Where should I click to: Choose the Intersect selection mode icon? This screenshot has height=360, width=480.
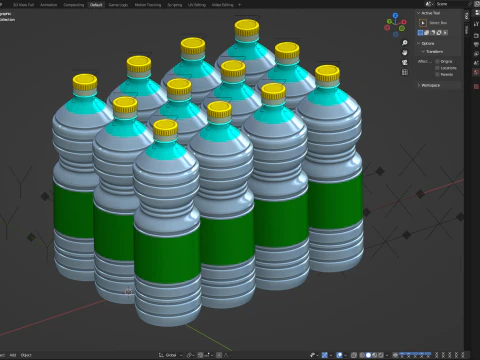445,33
